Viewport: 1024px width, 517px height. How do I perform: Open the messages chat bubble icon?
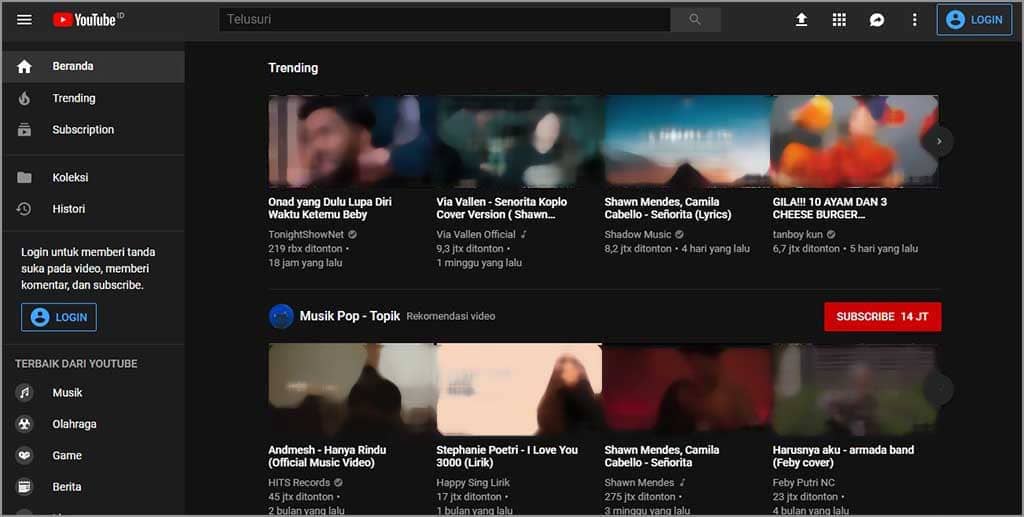tap(877, 20)
